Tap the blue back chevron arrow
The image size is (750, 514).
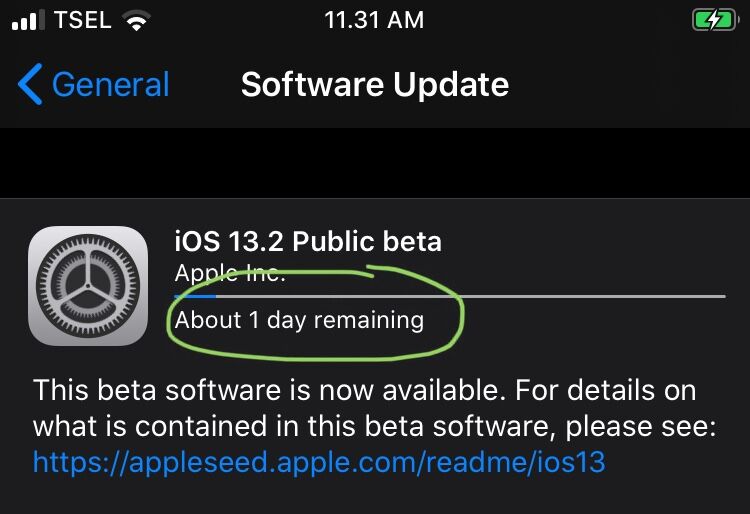pyautogui.click(x=30, y=84)
